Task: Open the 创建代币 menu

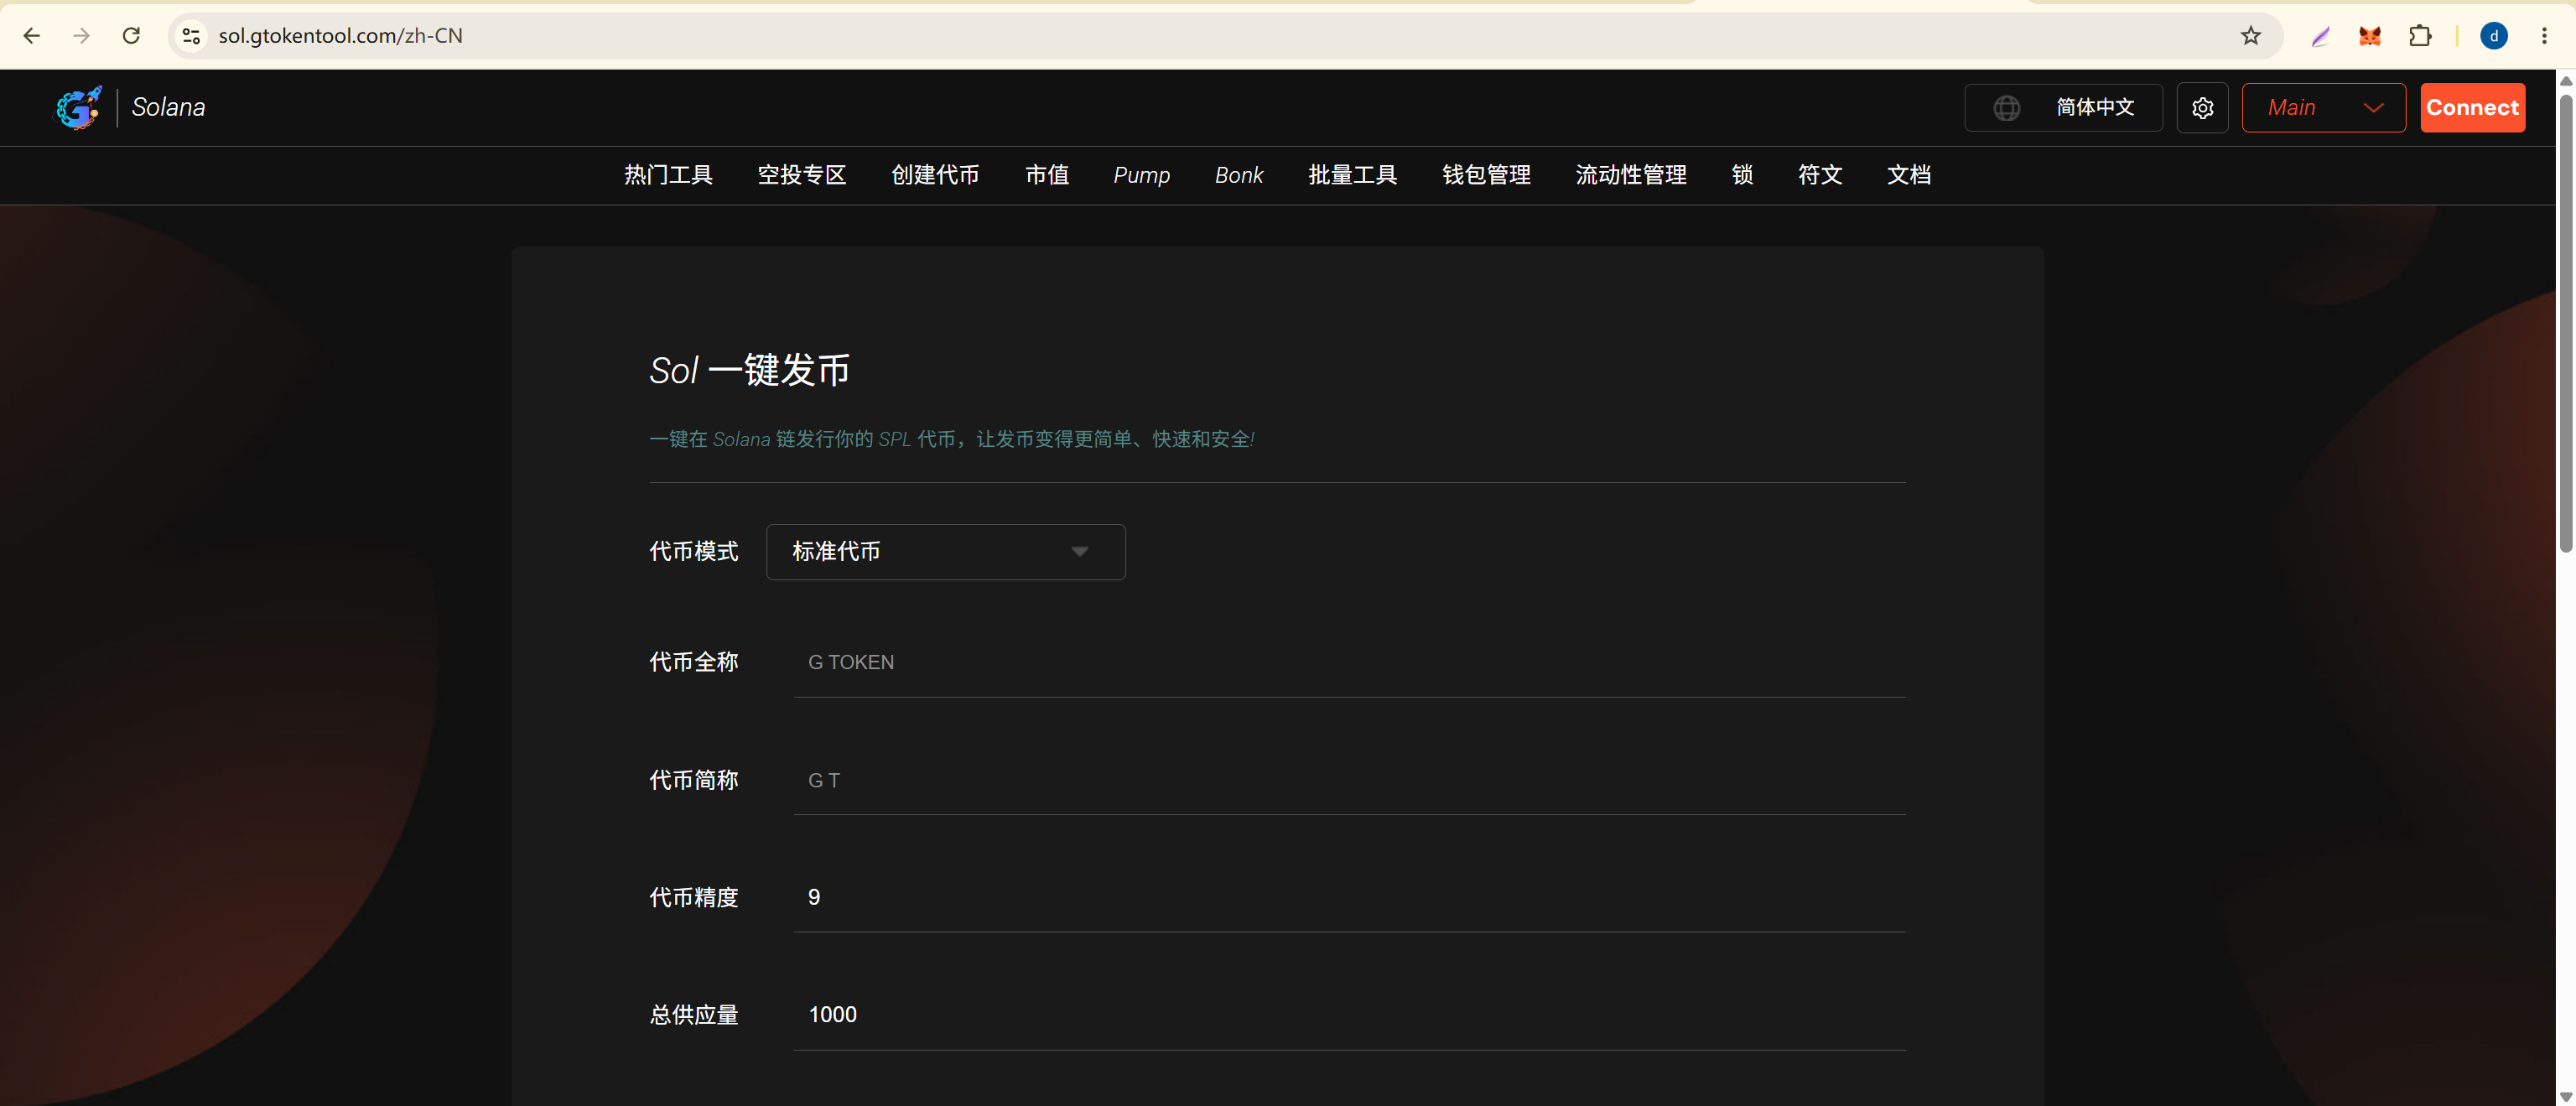Action: click(x=935, y=176)
